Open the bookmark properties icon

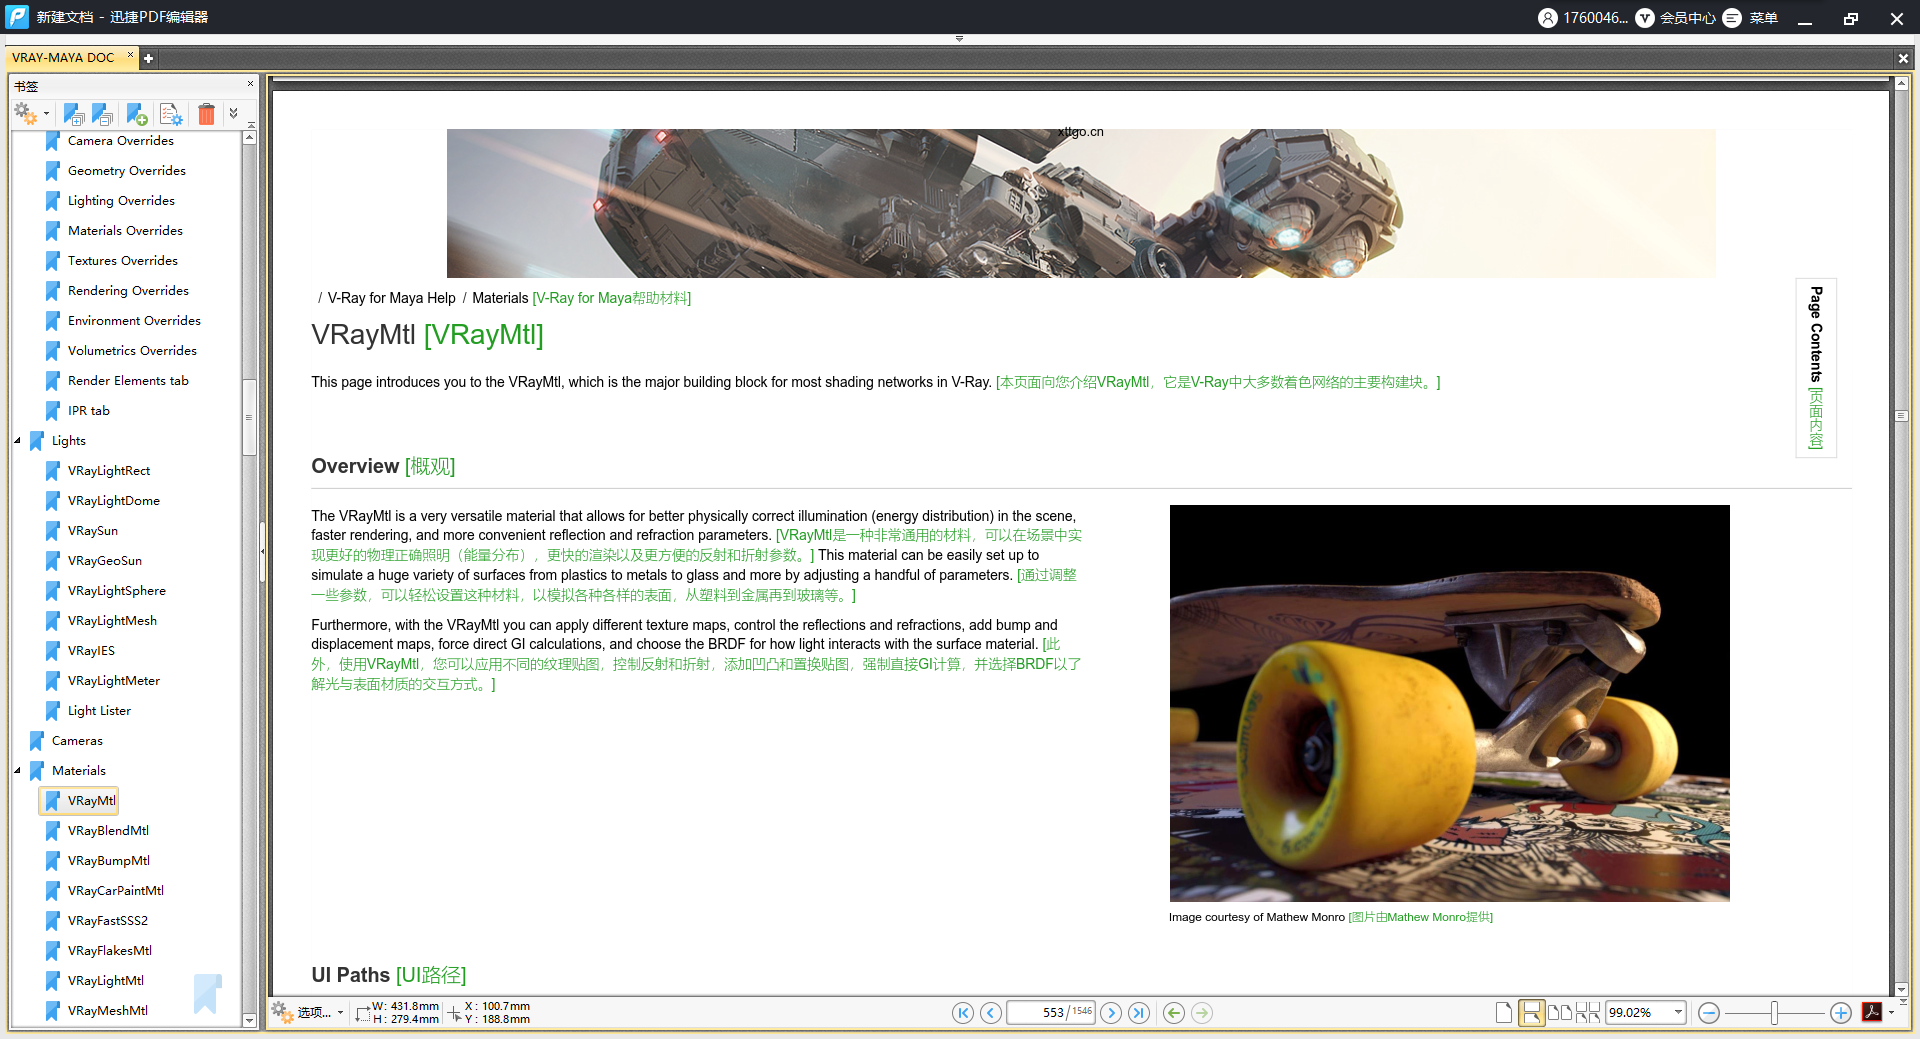coord(171,114)
